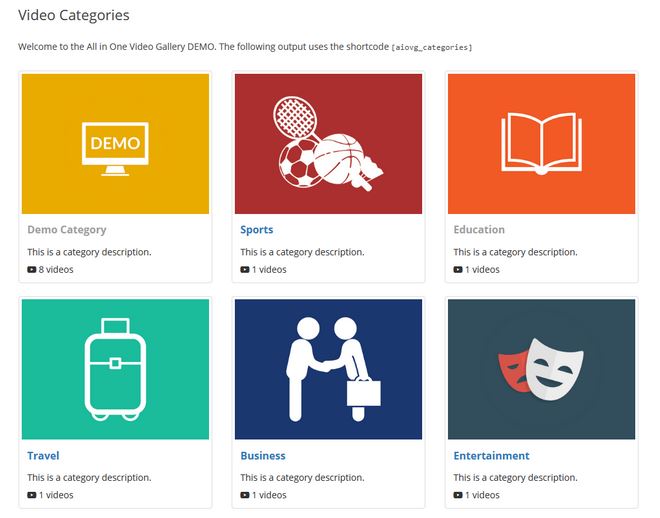Screen dimensions: 660x518
Task: Open the Entertainment theater masks thumbnail
Action: coord(541,369)
